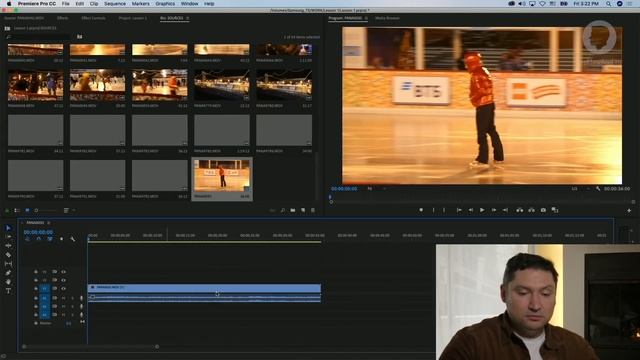
Task: Add marker in the timeline header
Action: click(61, 239)
